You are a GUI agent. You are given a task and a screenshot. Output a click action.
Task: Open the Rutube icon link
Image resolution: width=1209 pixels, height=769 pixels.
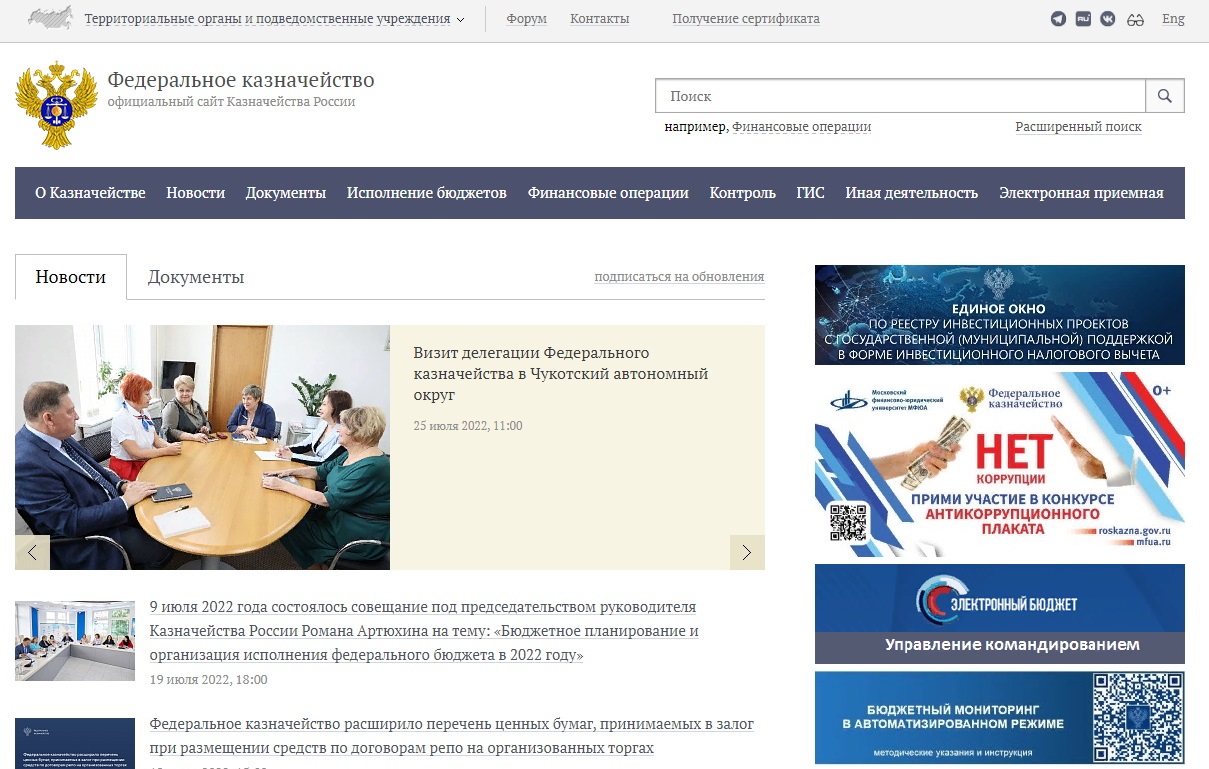click(x=1083, y=19)
